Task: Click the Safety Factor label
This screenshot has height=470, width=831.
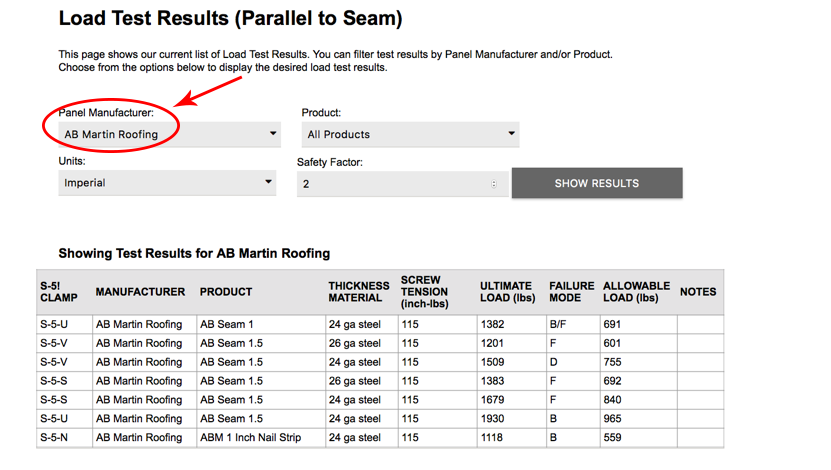Action: [330, 162]
